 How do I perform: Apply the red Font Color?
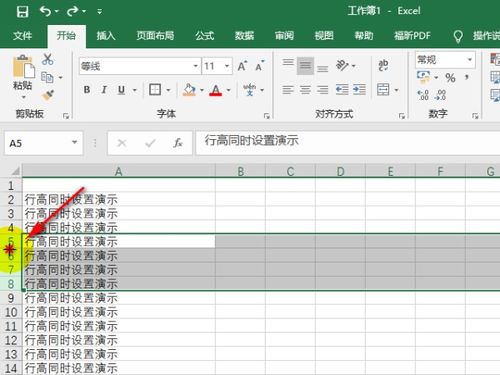point(216,90)
